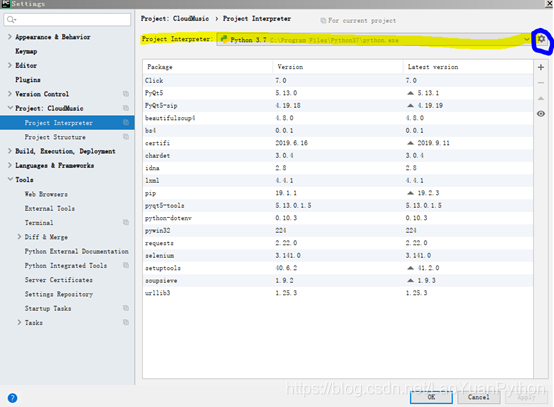Open the help question mark icon
This screenshot has height=407, width=554.
[x=12, y=398]
